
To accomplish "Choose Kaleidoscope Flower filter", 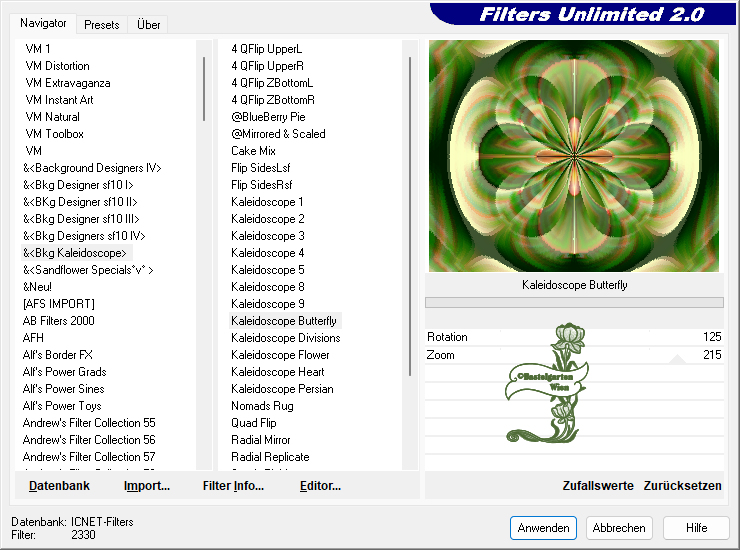I will (x=280, y=355).
